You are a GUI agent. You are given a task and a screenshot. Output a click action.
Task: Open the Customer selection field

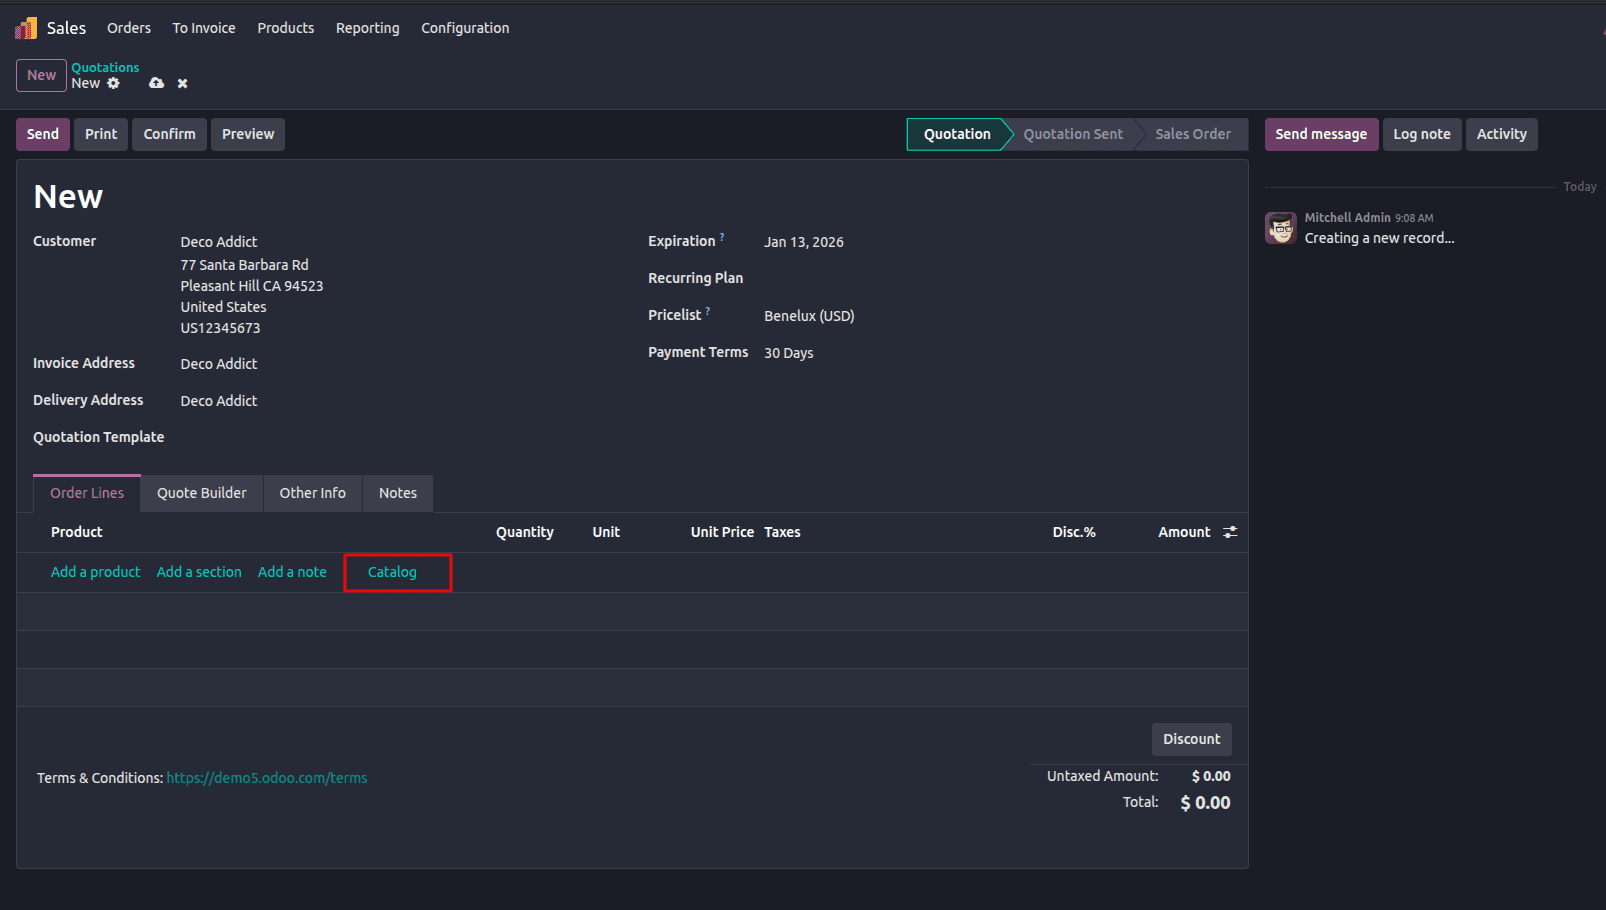tap(218, 241)
